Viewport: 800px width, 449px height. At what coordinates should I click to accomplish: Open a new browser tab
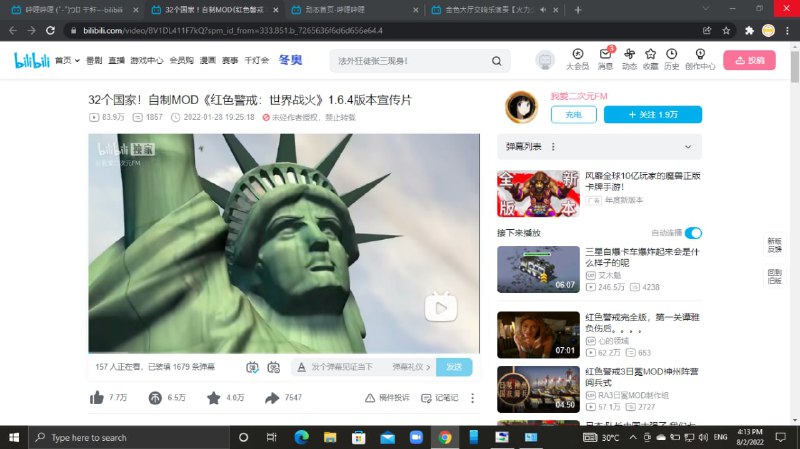tap(578, 10)
